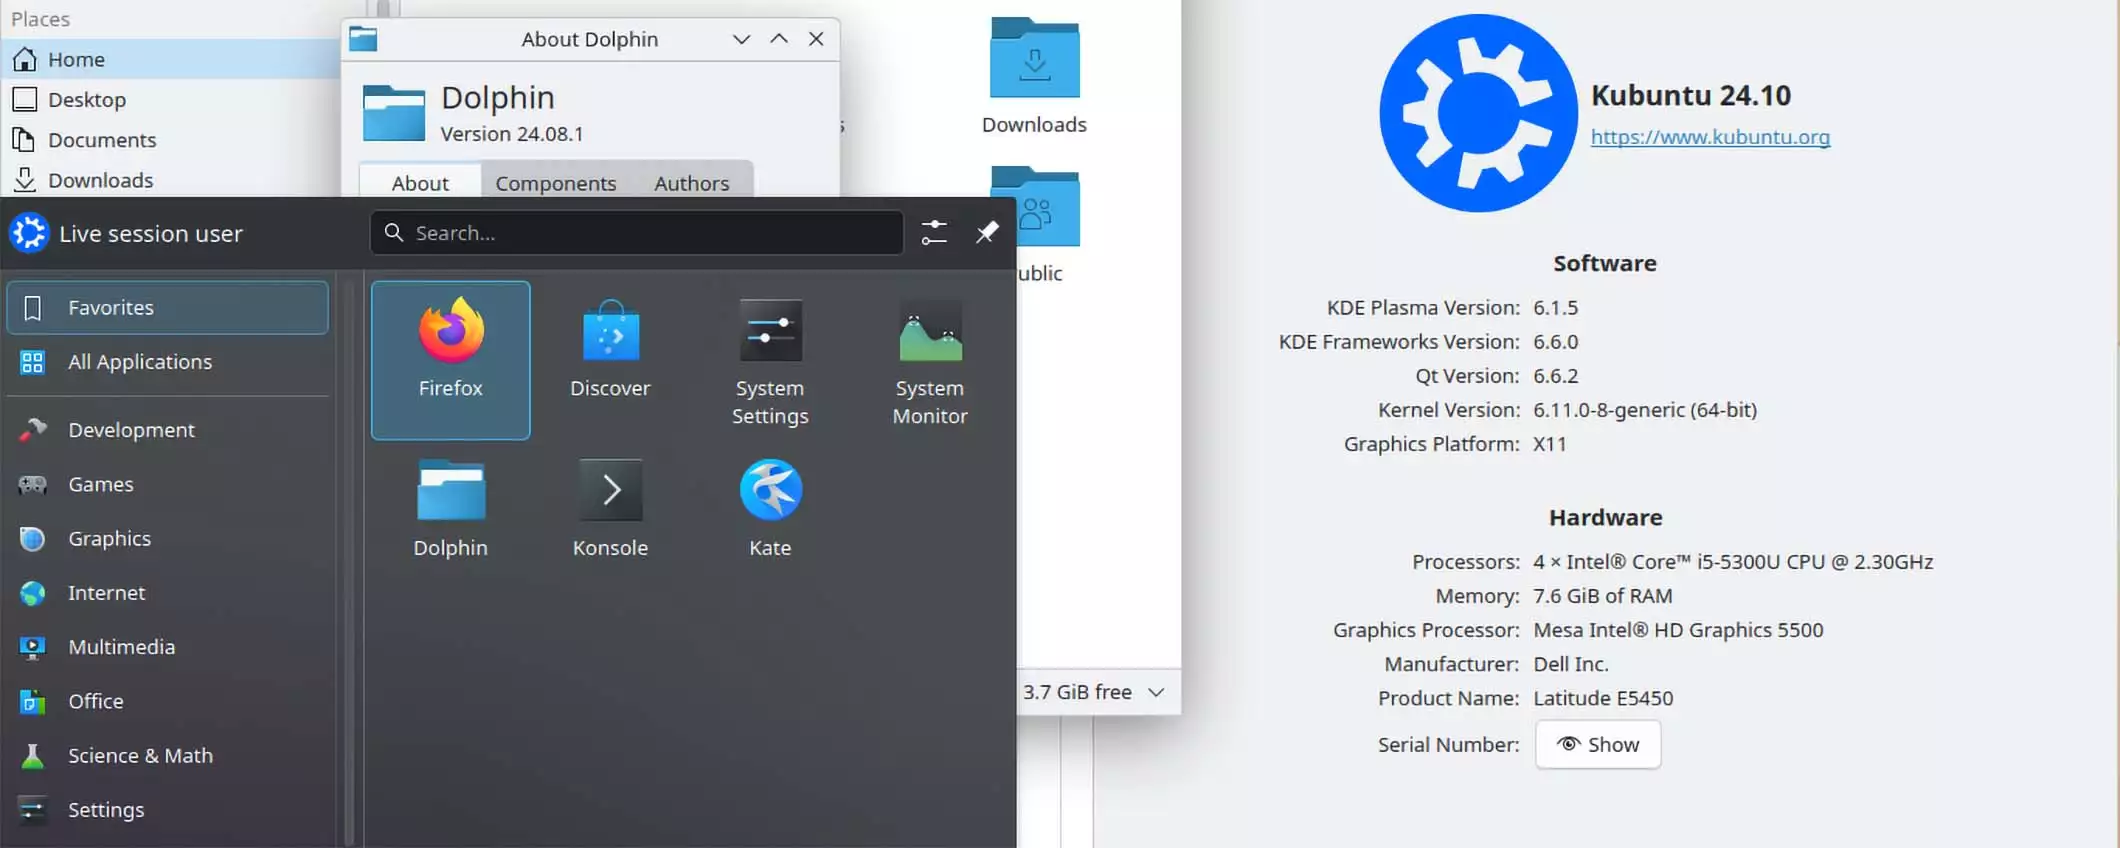2120x848 pixels.
Task: Minimize the About Dolphin dialog
Action: pos(741,39)
